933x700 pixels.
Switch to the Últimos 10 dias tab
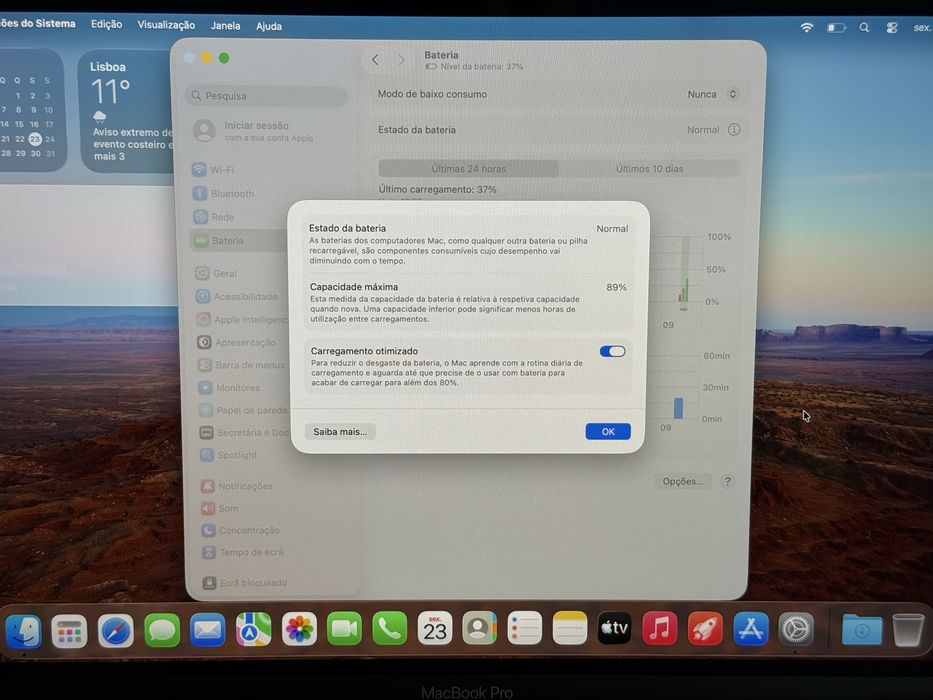tap(649, 168)
